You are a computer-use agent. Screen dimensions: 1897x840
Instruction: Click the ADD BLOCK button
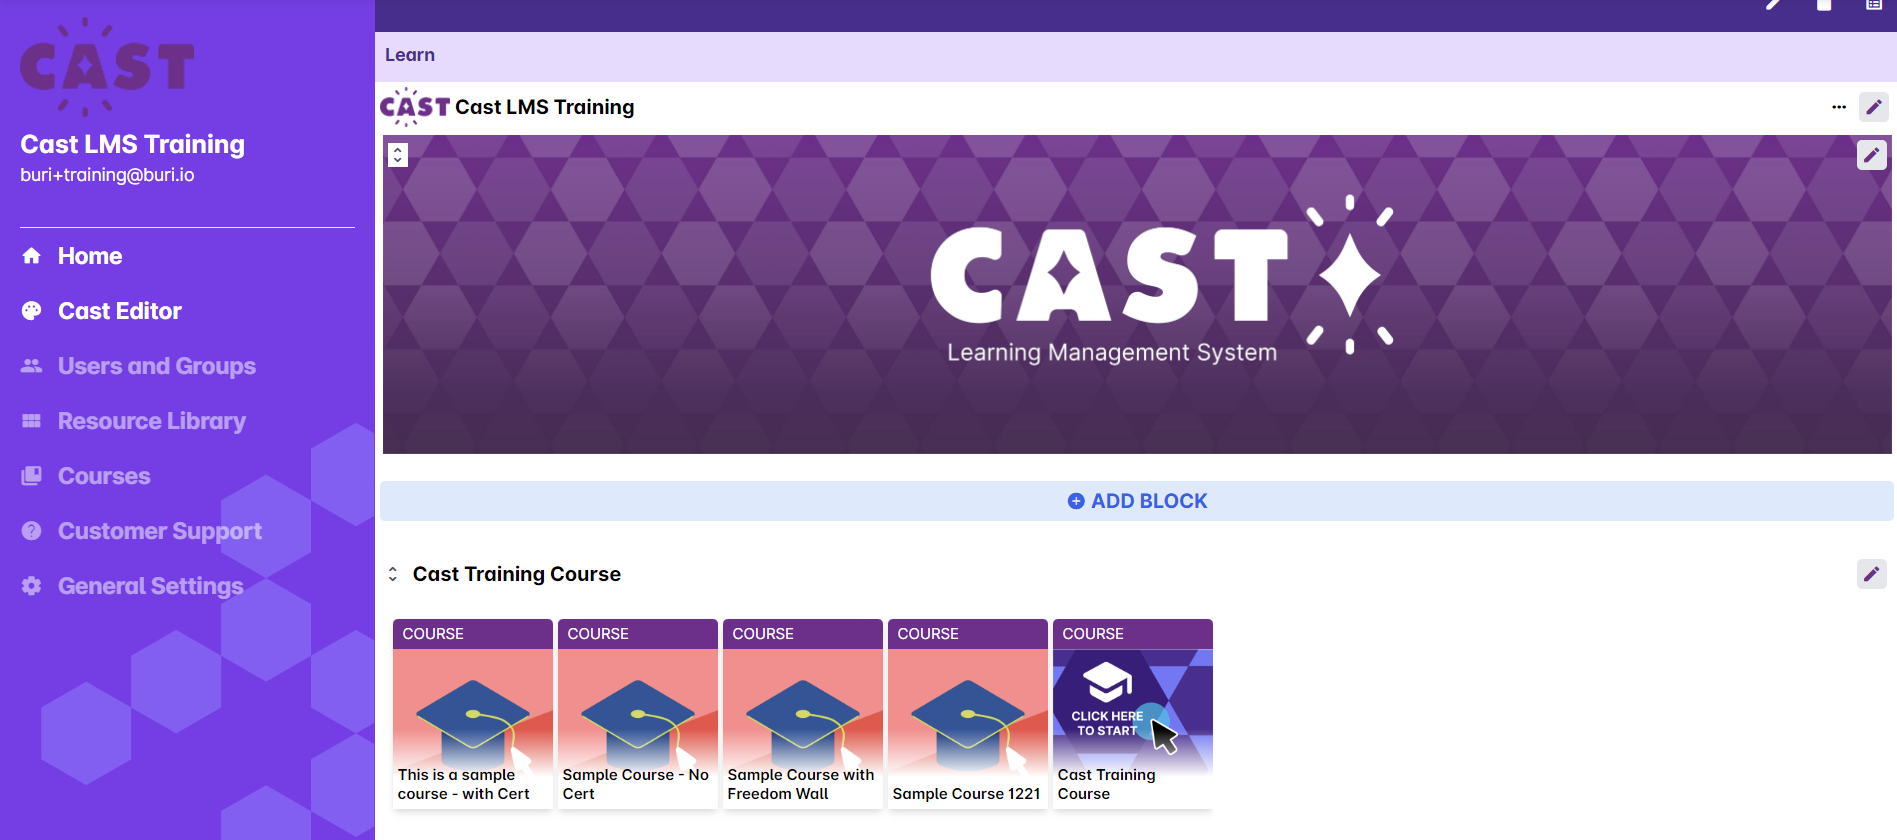coord(1137,501)
